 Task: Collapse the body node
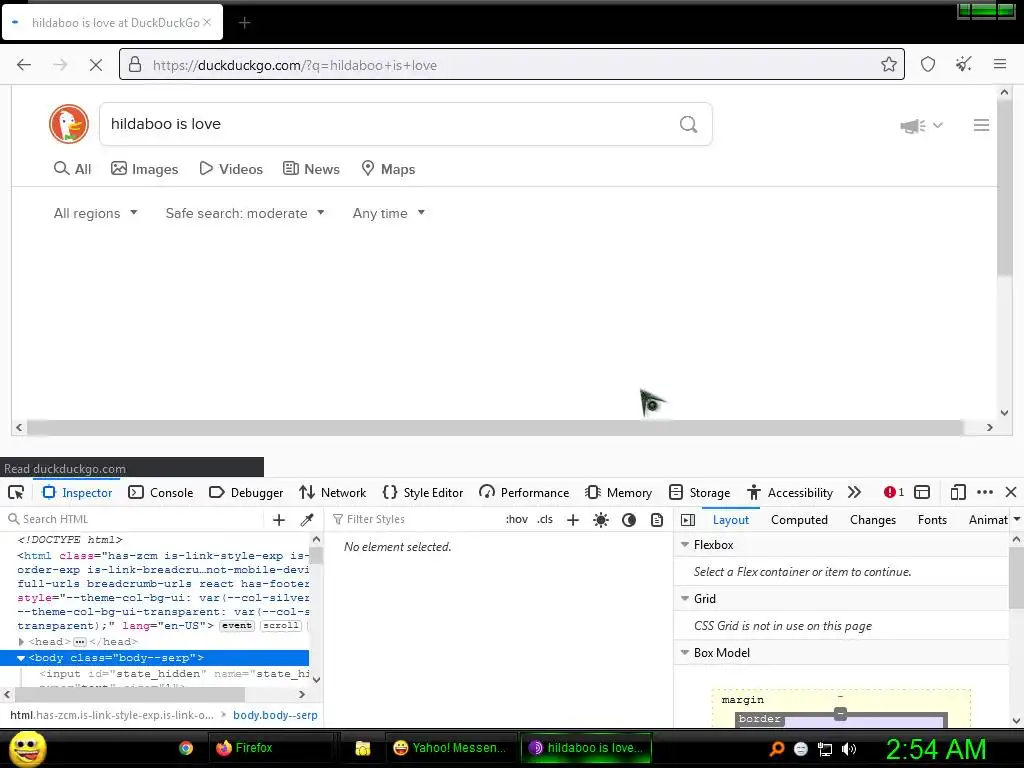click(21, 658)
